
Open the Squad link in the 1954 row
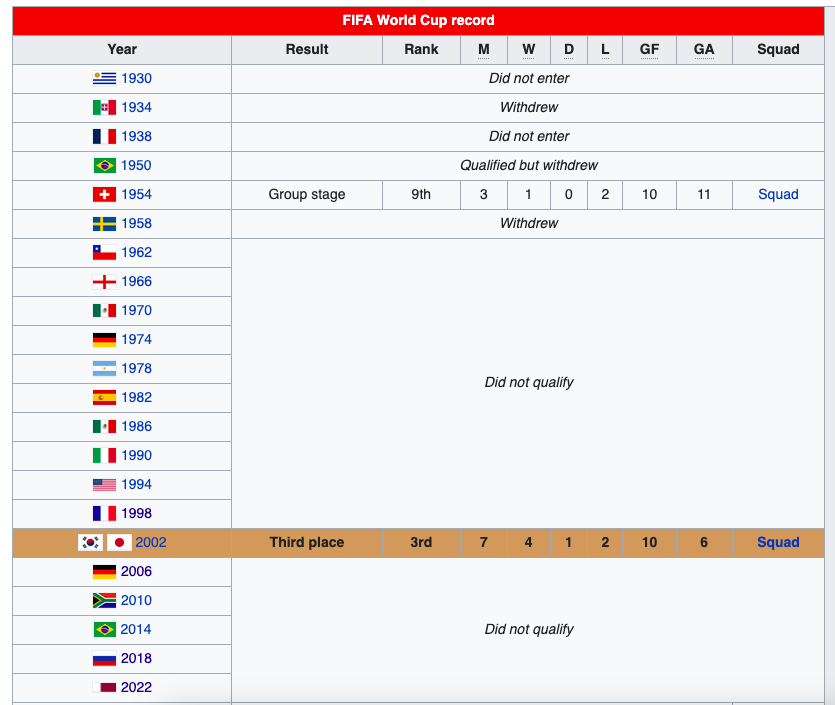pyautogui.click(x=778, y=194)
